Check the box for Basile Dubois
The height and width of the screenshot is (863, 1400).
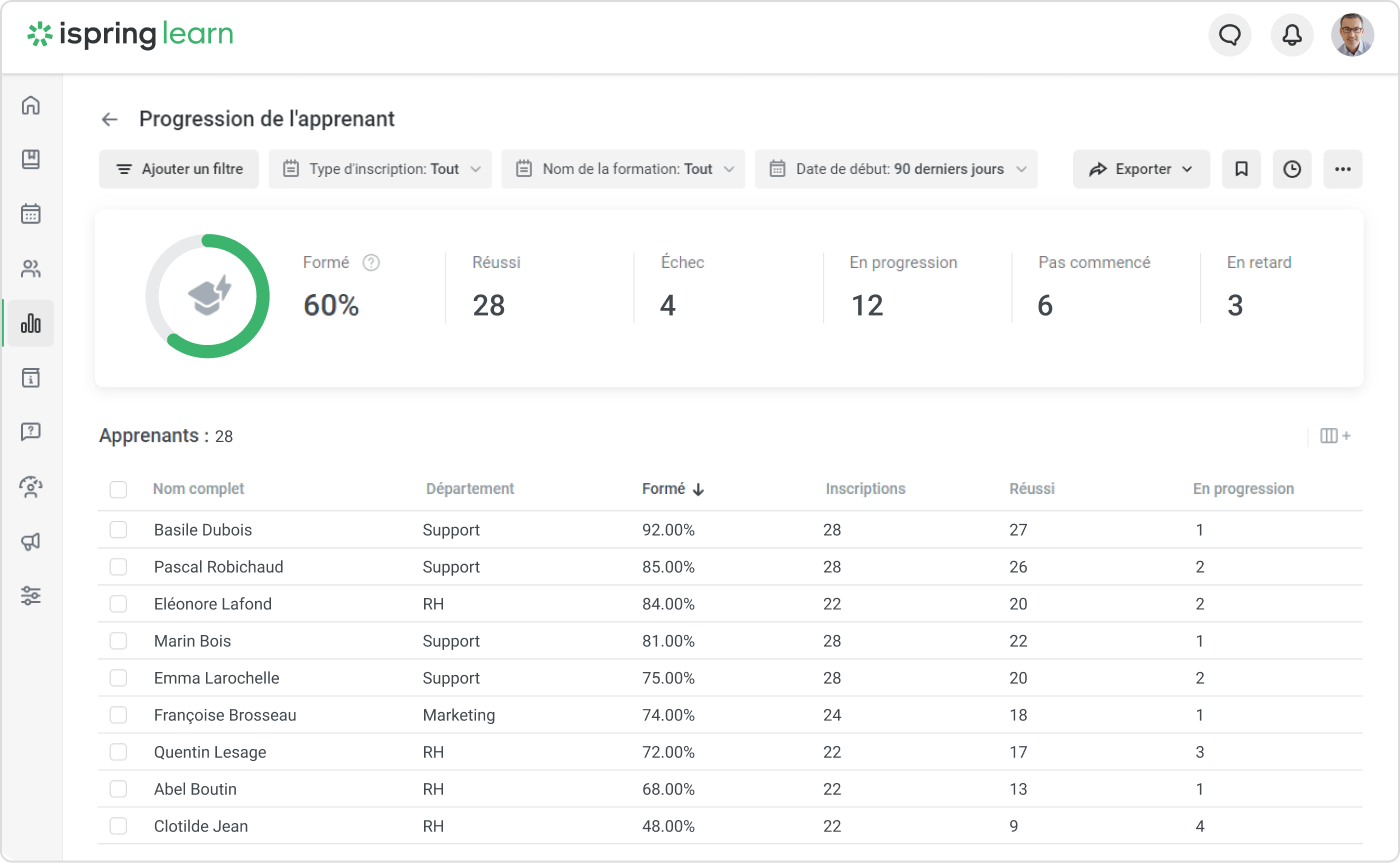tap(118, 530)
